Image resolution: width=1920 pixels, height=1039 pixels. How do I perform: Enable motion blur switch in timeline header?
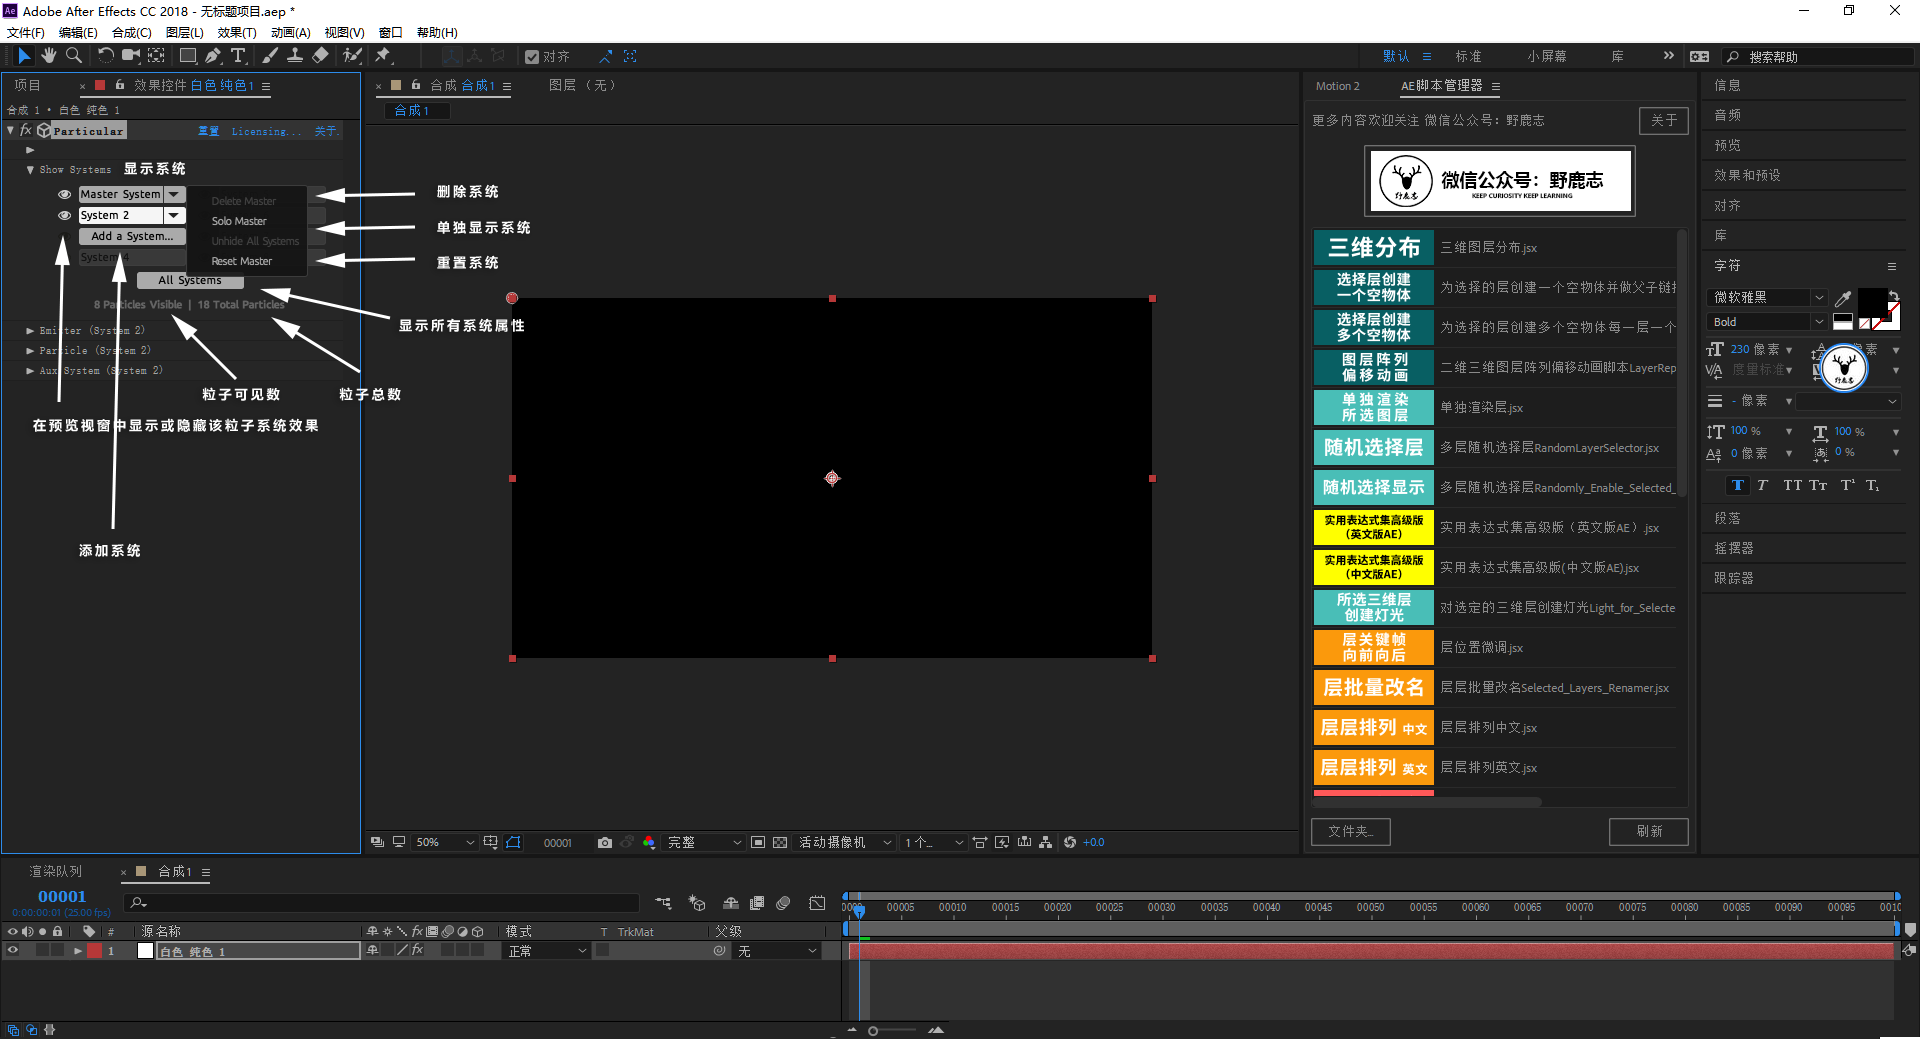[783, 903]
